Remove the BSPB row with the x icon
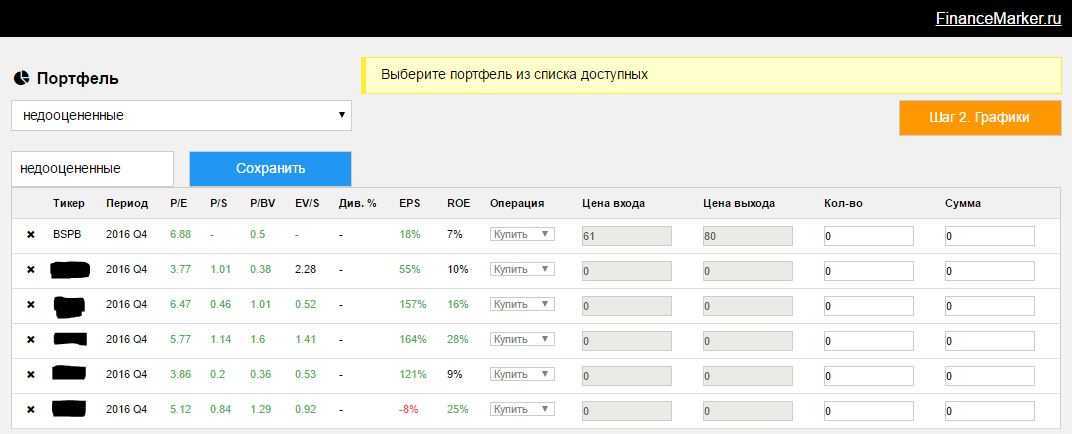Image resolution: width=1072 pixels, height=434 pixels. 30,234
